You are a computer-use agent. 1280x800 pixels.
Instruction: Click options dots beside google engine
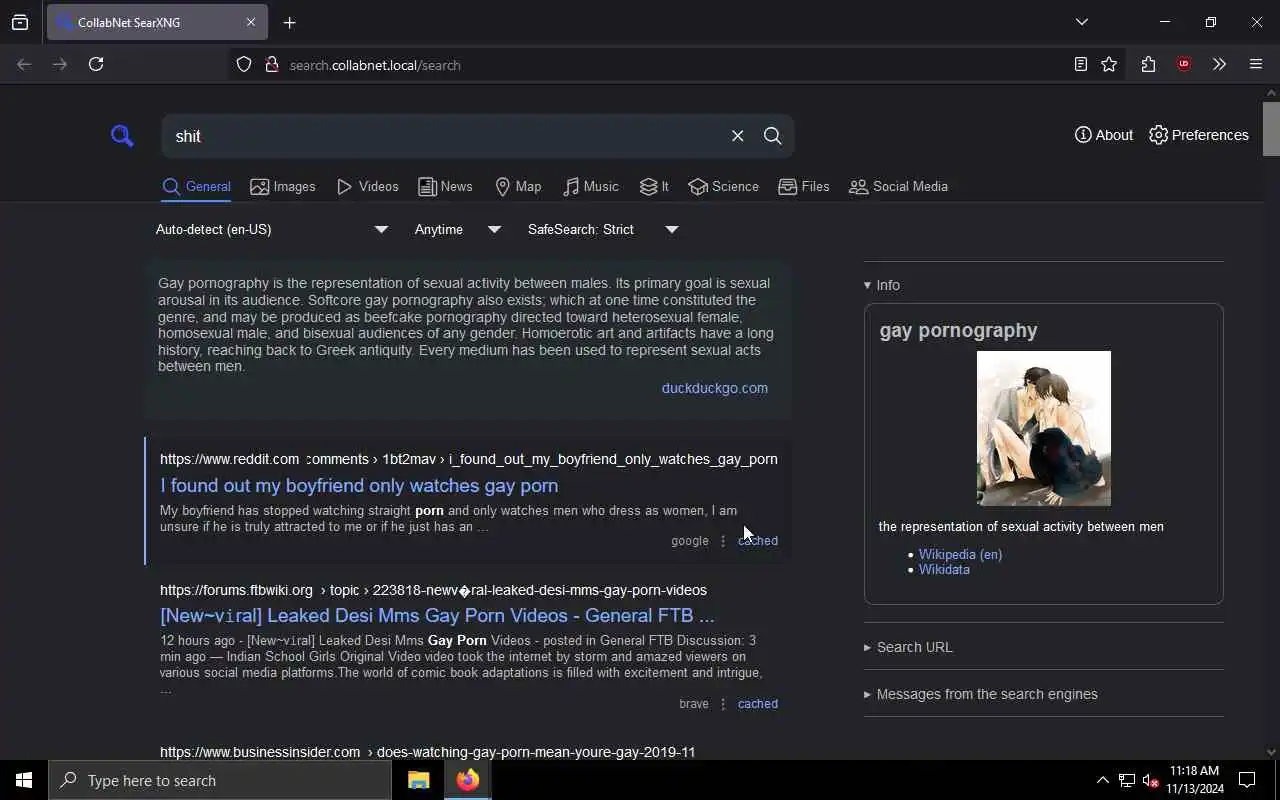(x=723, y=541)
